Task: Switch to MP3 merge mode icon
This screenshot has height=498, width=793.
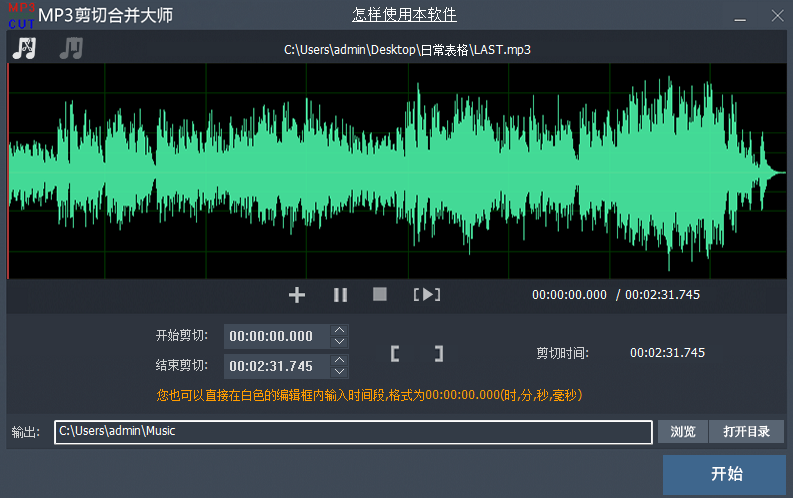Action: (x=71, y=48)
